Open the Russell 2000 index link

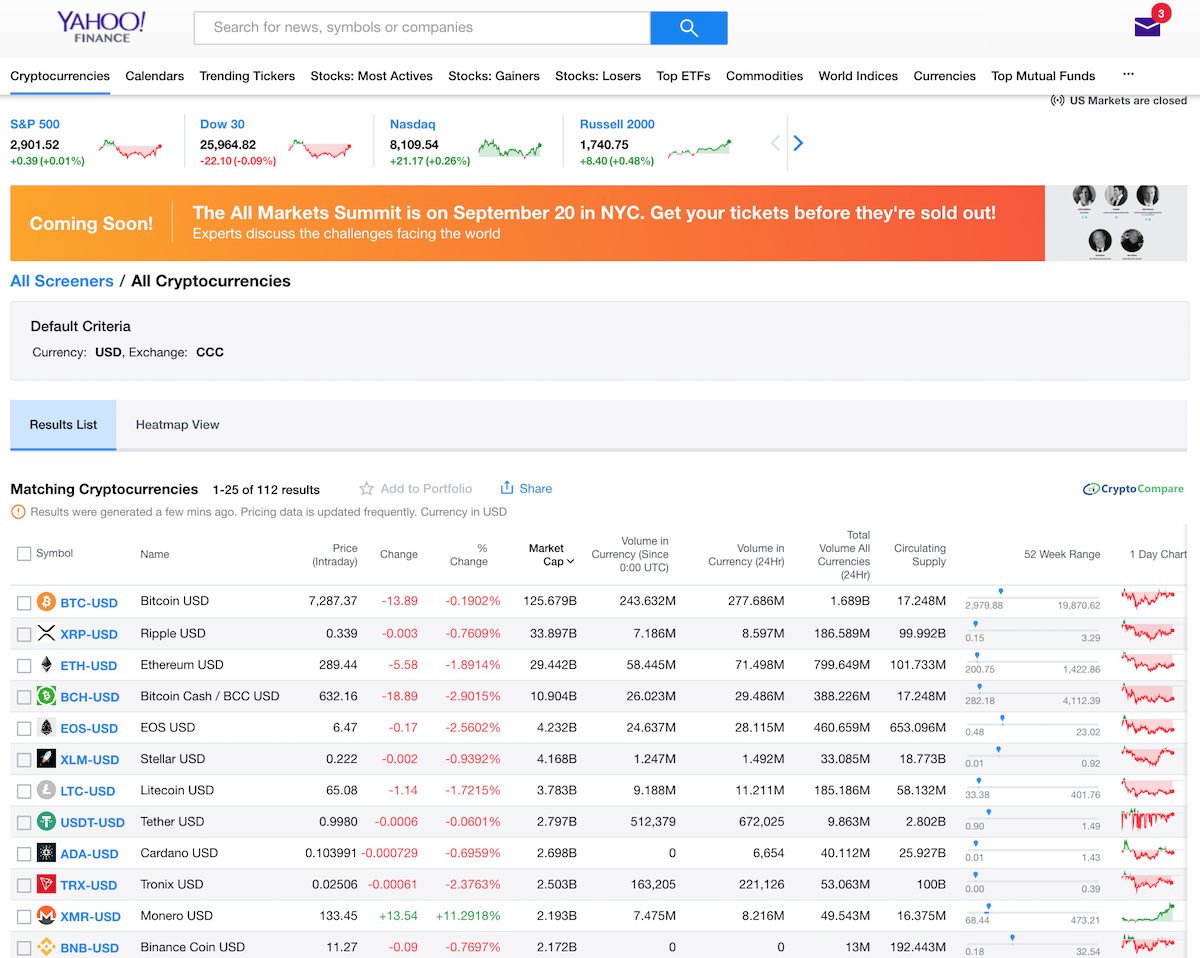pos(617,124)
